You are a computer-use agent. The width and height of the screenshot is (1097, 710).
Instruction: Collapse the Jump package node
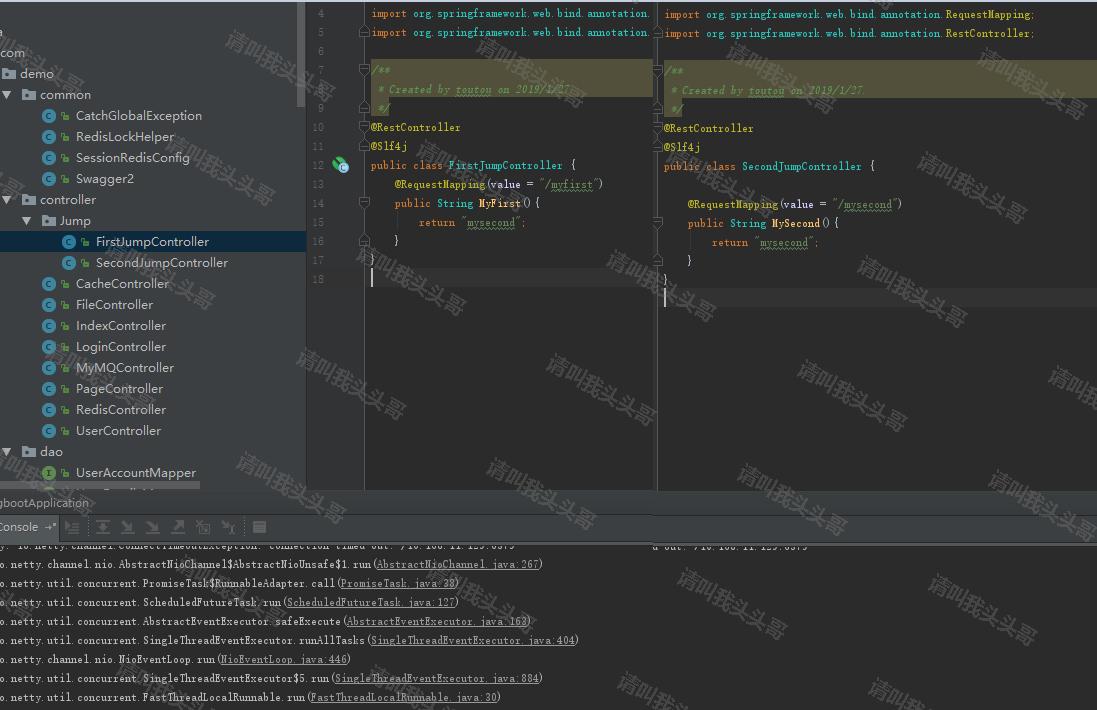point(27,220)
